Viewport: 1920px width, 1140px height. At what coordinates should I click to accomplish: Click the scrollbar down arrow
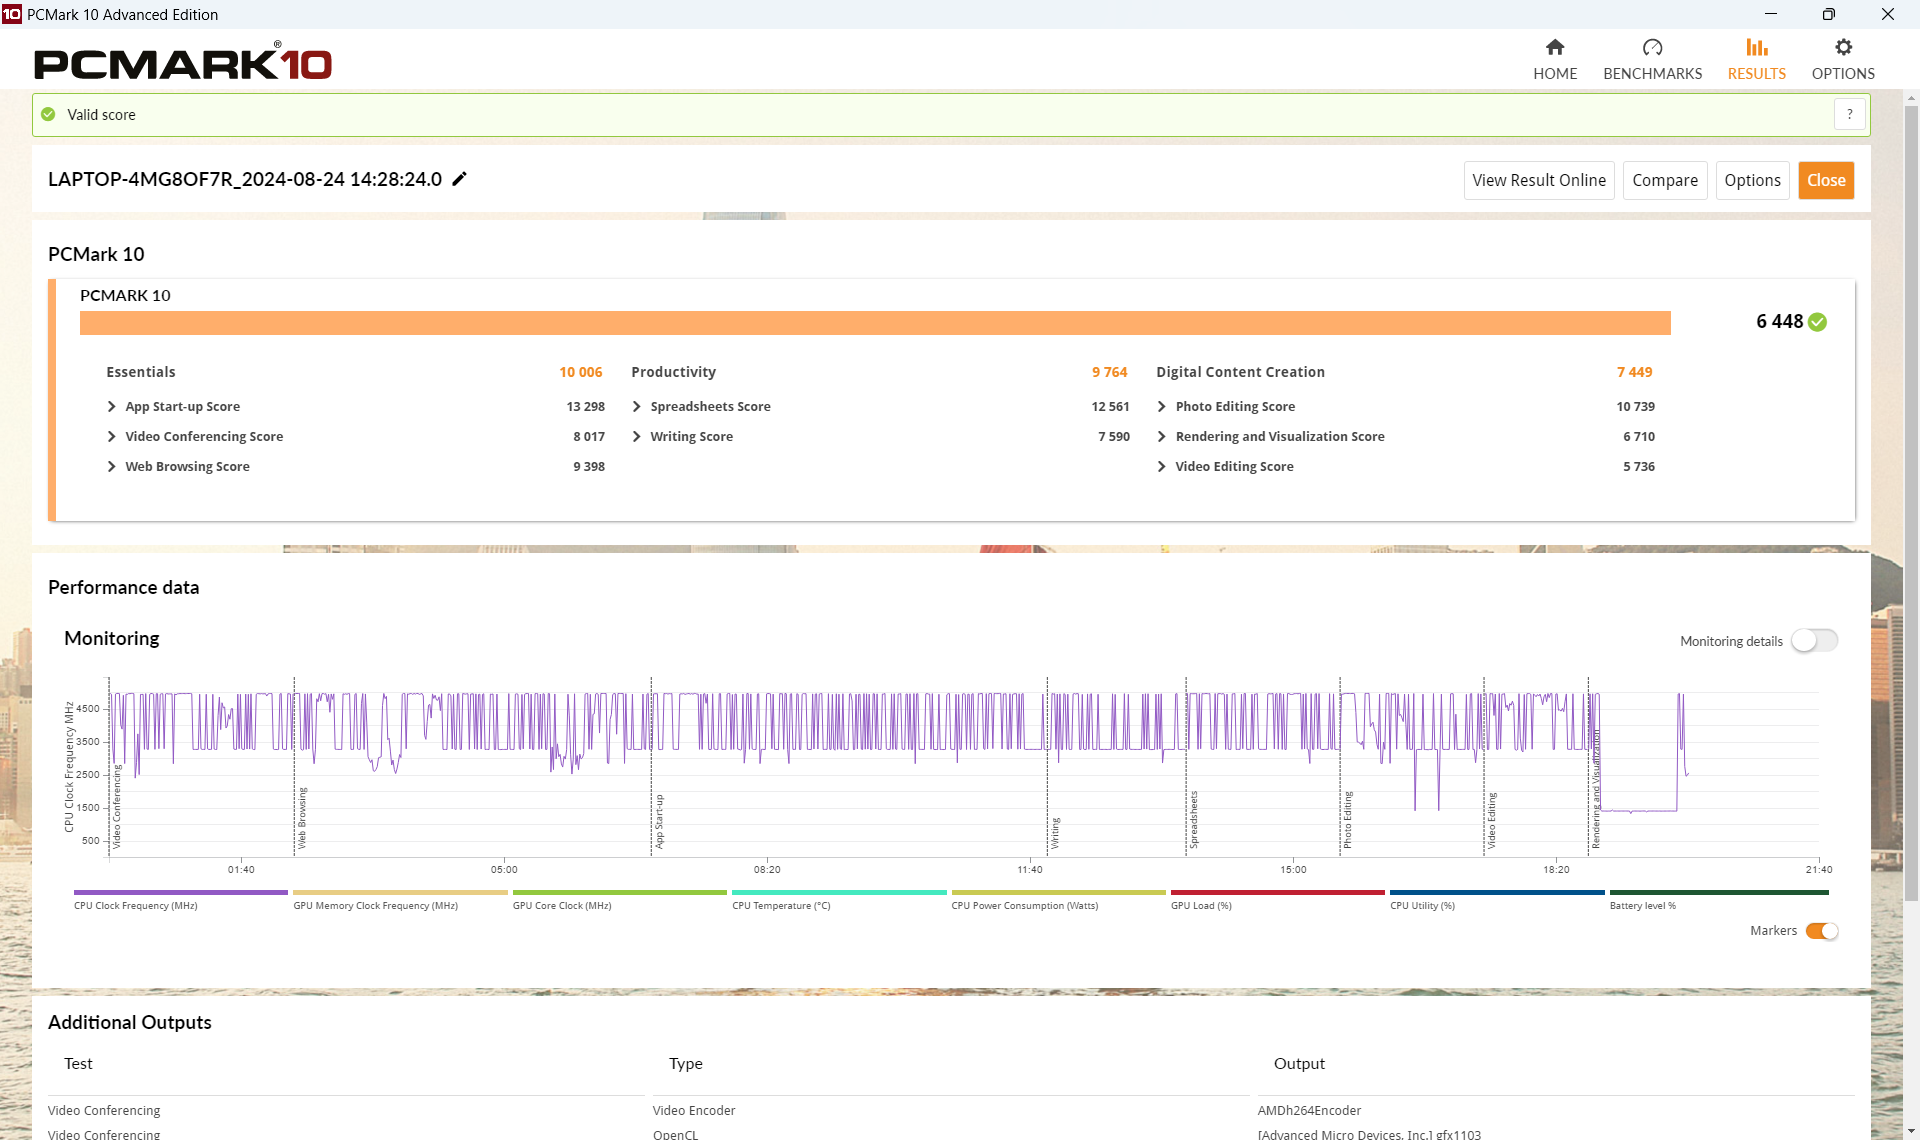tap(1911, 1131)
